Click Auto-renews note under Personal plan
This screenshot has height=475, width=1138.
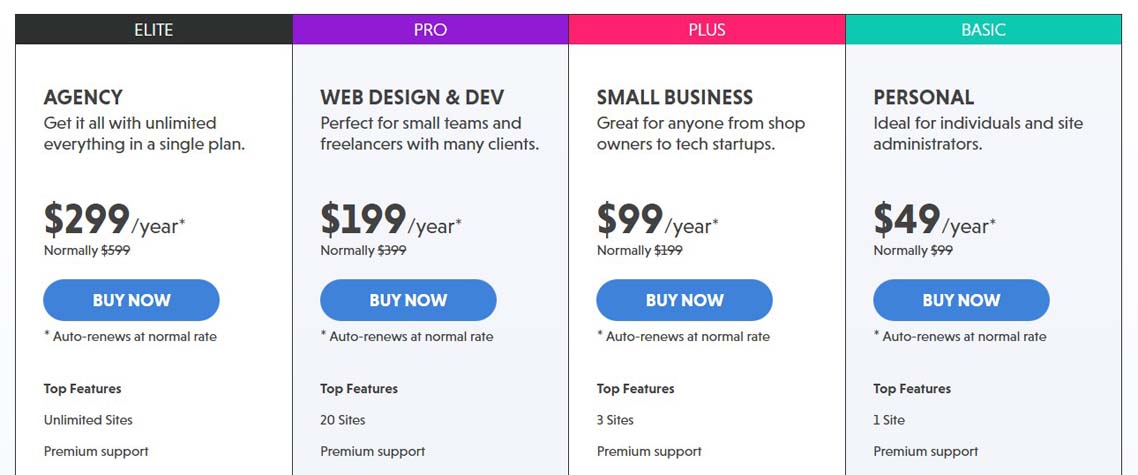click(x=960, y=337)
